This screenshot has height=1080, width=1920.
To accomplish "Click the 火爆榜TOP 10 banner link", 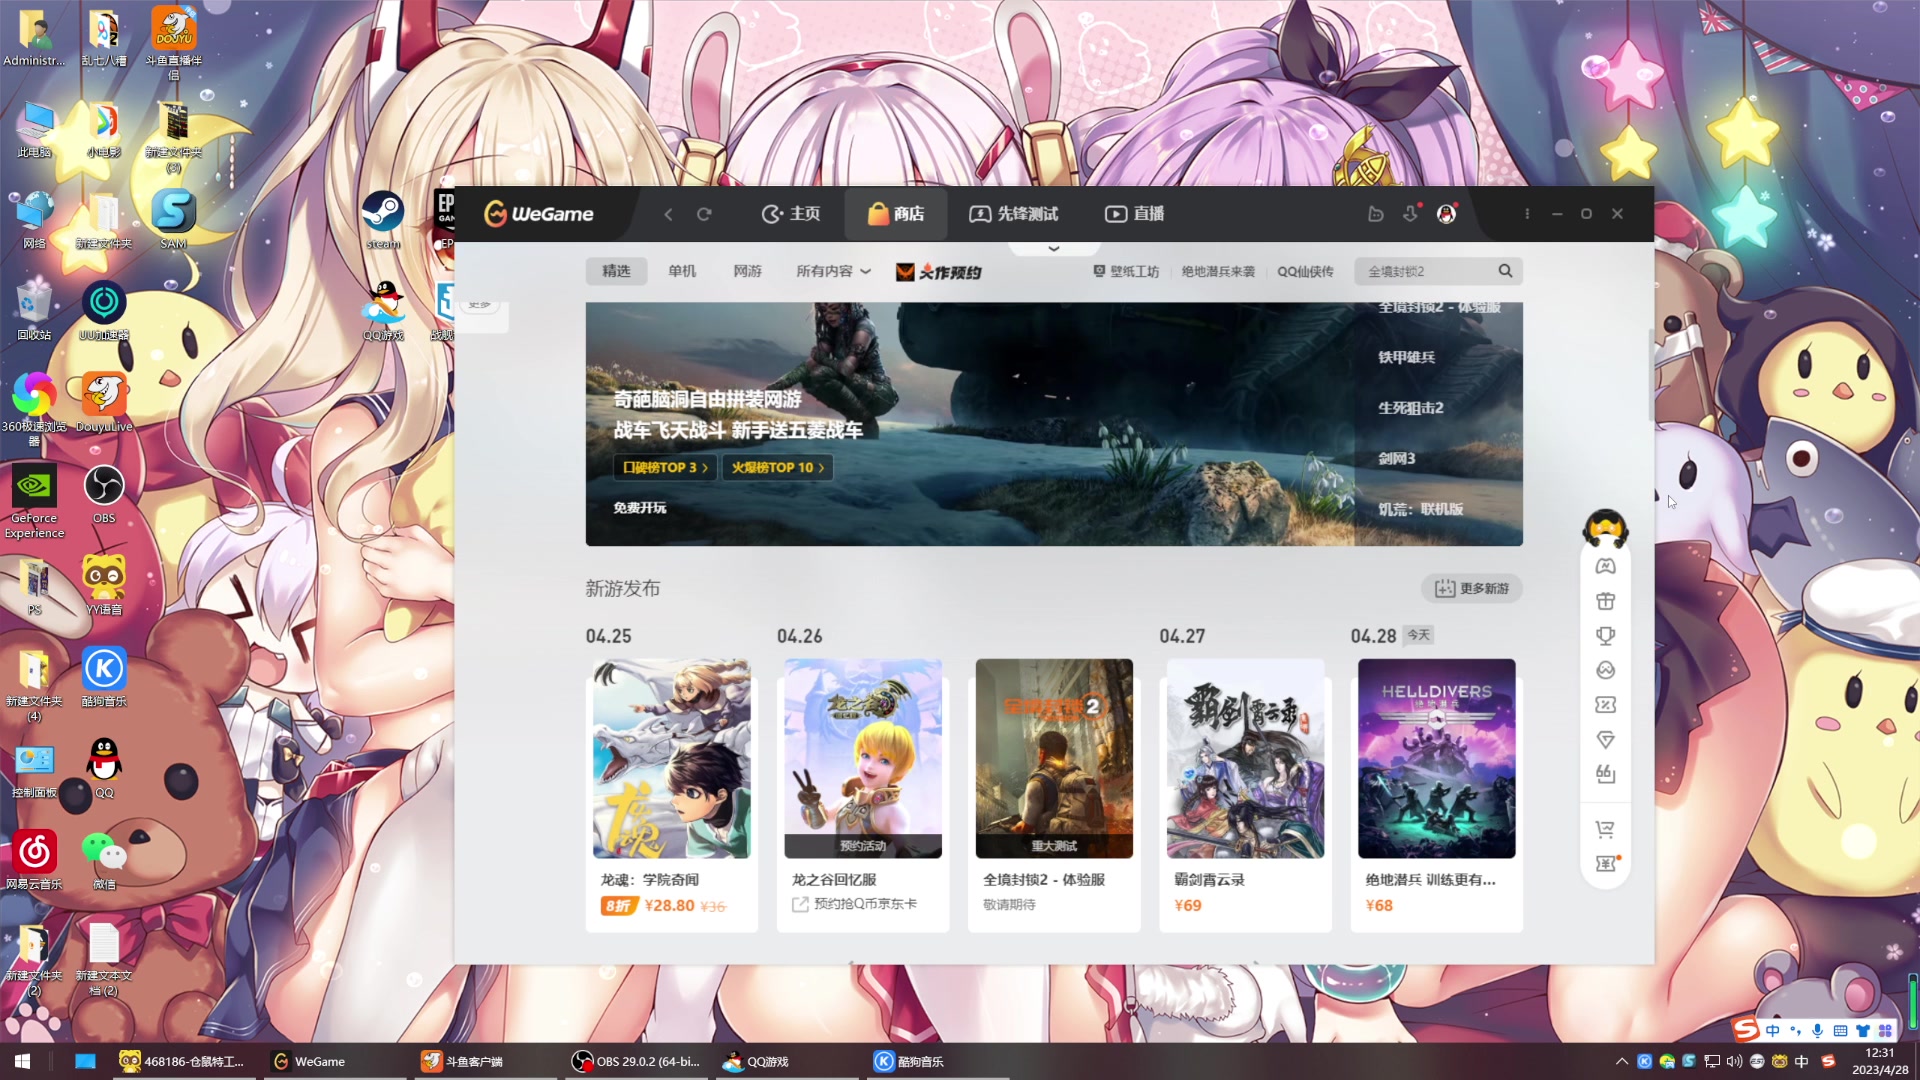I will 777,467.
